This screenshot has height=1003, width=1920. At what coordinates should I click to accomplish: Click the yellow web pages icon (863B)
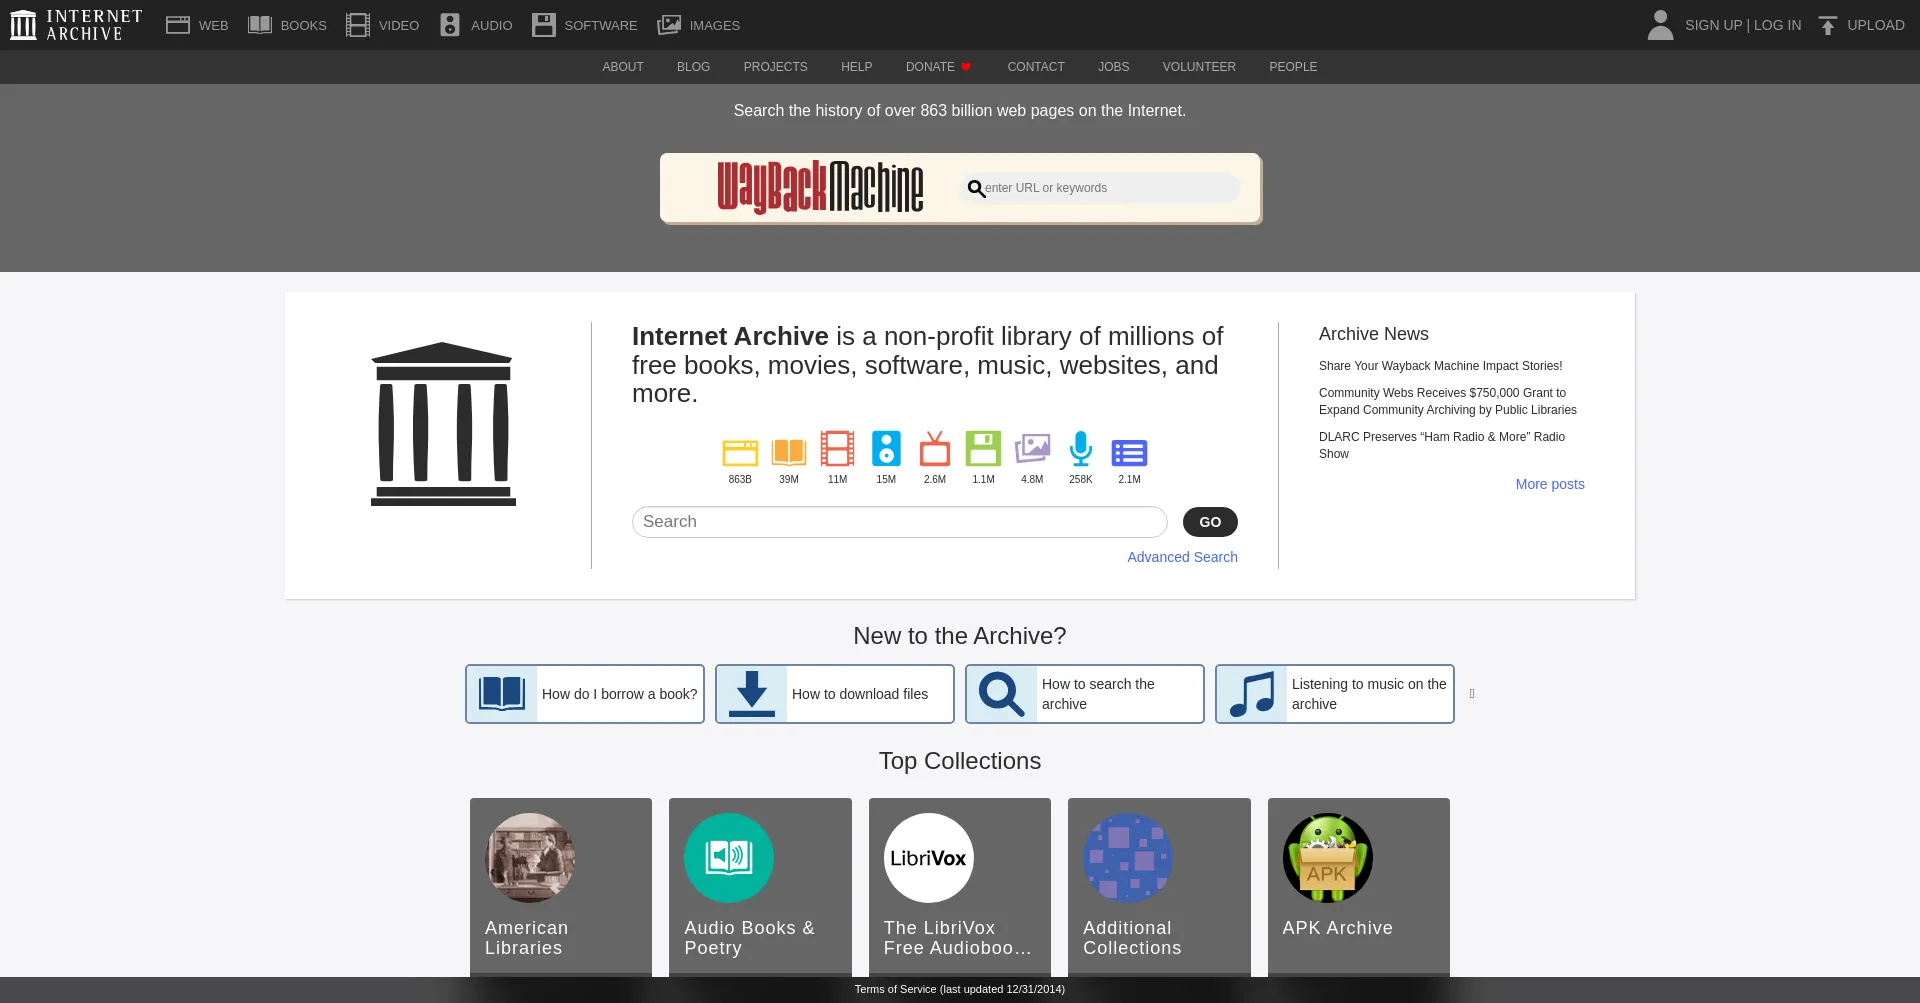point(740,452)
